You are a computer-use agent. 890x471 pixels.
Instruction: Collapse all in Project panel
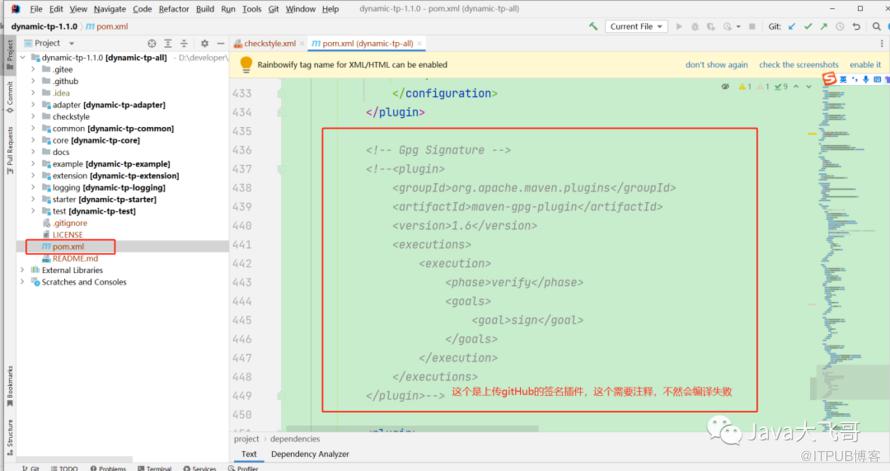coord(185,44)
